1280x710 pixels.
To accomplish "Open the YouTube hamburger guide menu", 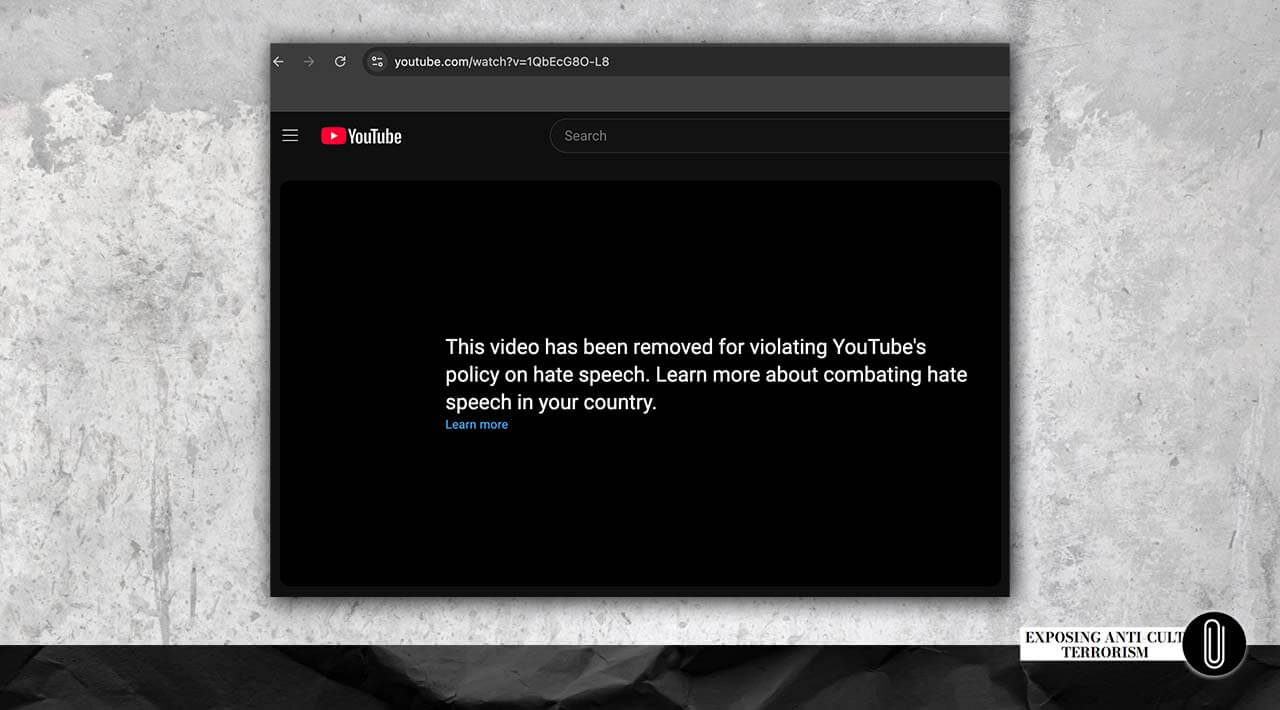I will (x=290, y=136).
